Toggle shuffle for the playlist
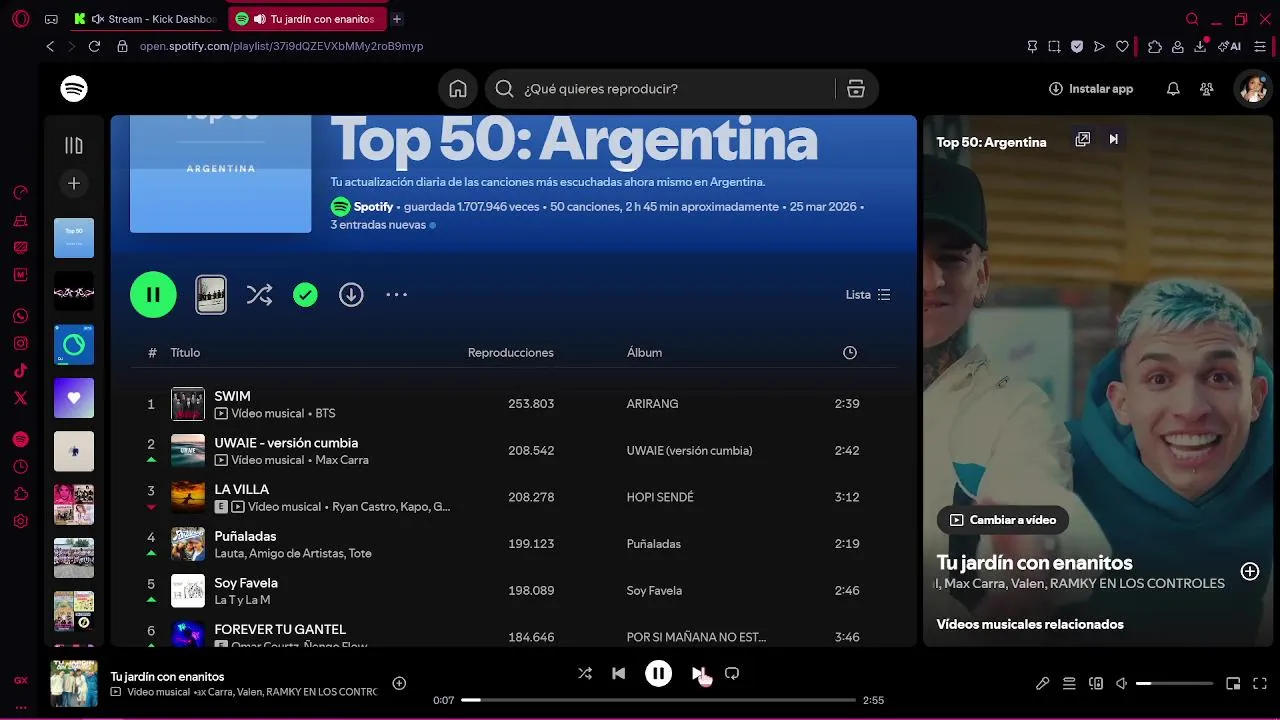Viewport: 1280px width, 720px height. click(259, 294)
